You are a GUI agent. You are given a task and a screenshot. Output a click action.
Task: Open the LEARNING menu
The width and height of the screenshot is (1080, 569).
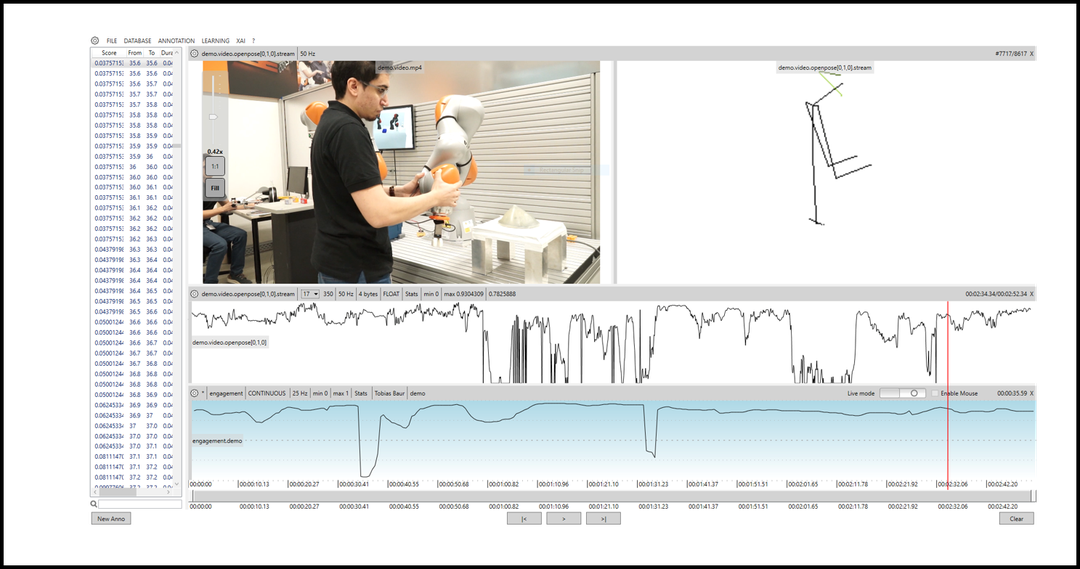pos(216,41)
